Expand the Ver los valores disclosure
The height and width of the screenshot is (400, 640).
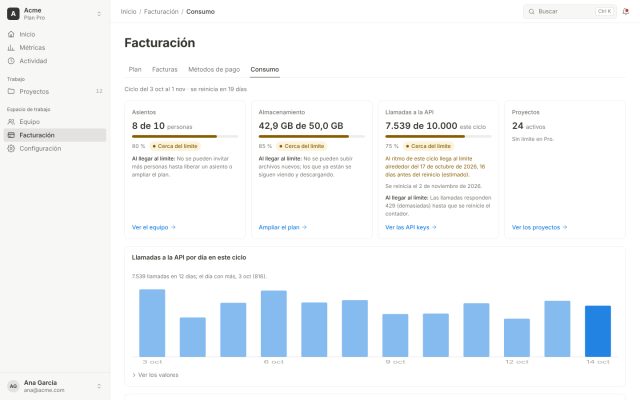[155, 375]
